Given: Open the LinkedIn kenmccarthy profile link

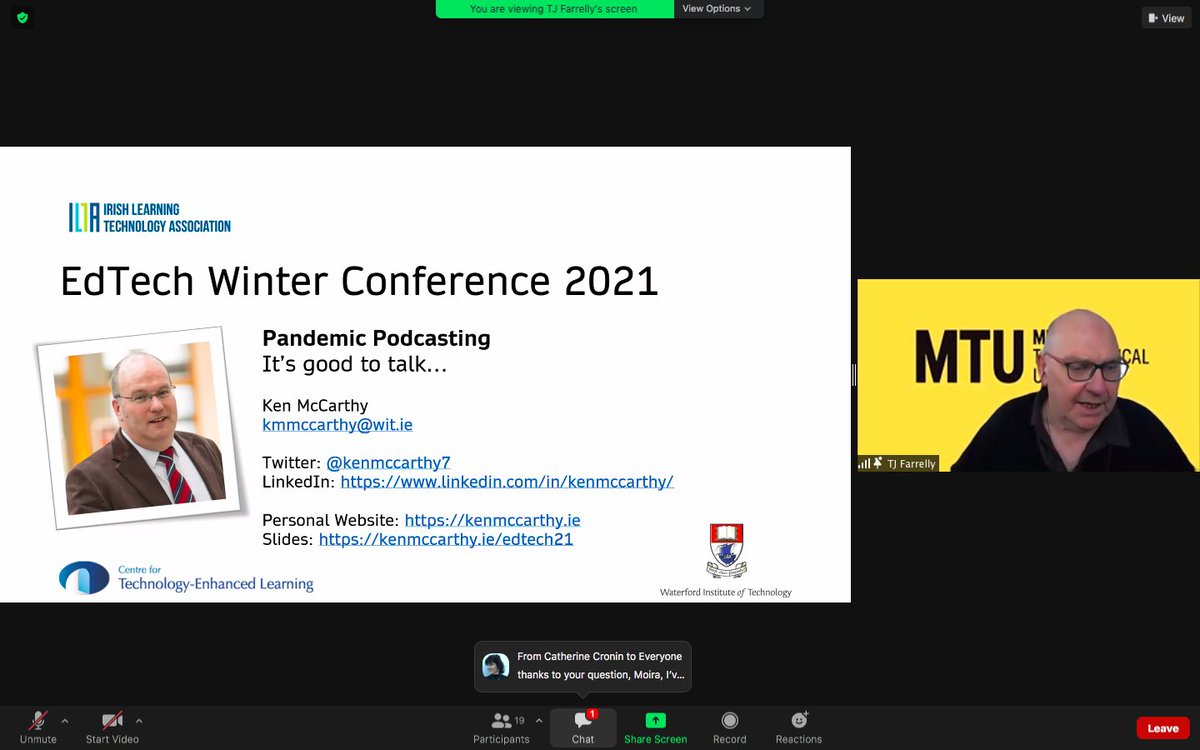Looking at the screenshot, I should pyautogui.click(x=507, y=481).
